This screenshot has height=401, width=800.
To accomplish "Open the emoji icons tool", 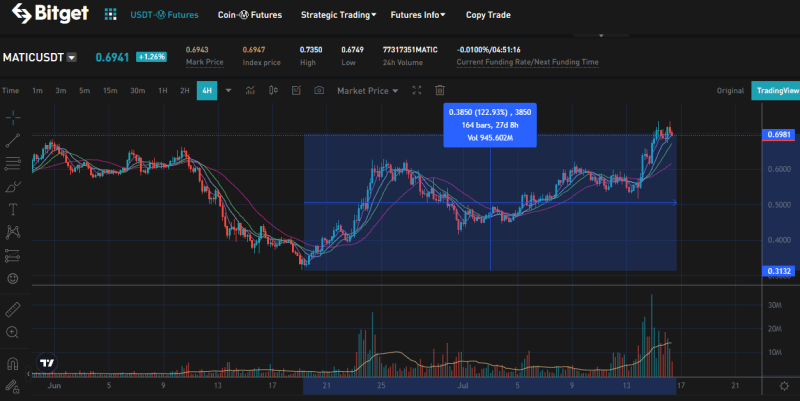I will 13,279.
